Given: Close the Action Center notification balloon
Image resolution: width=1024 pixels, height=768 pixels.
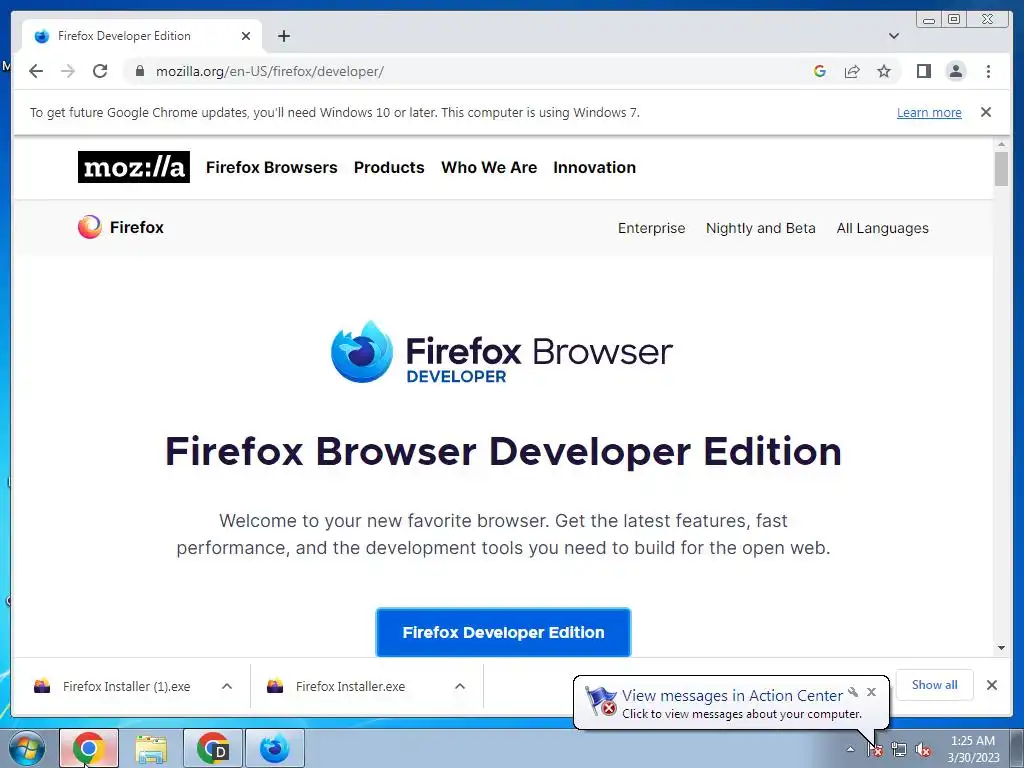Looking at the screenshot, I should click(871, 692).
